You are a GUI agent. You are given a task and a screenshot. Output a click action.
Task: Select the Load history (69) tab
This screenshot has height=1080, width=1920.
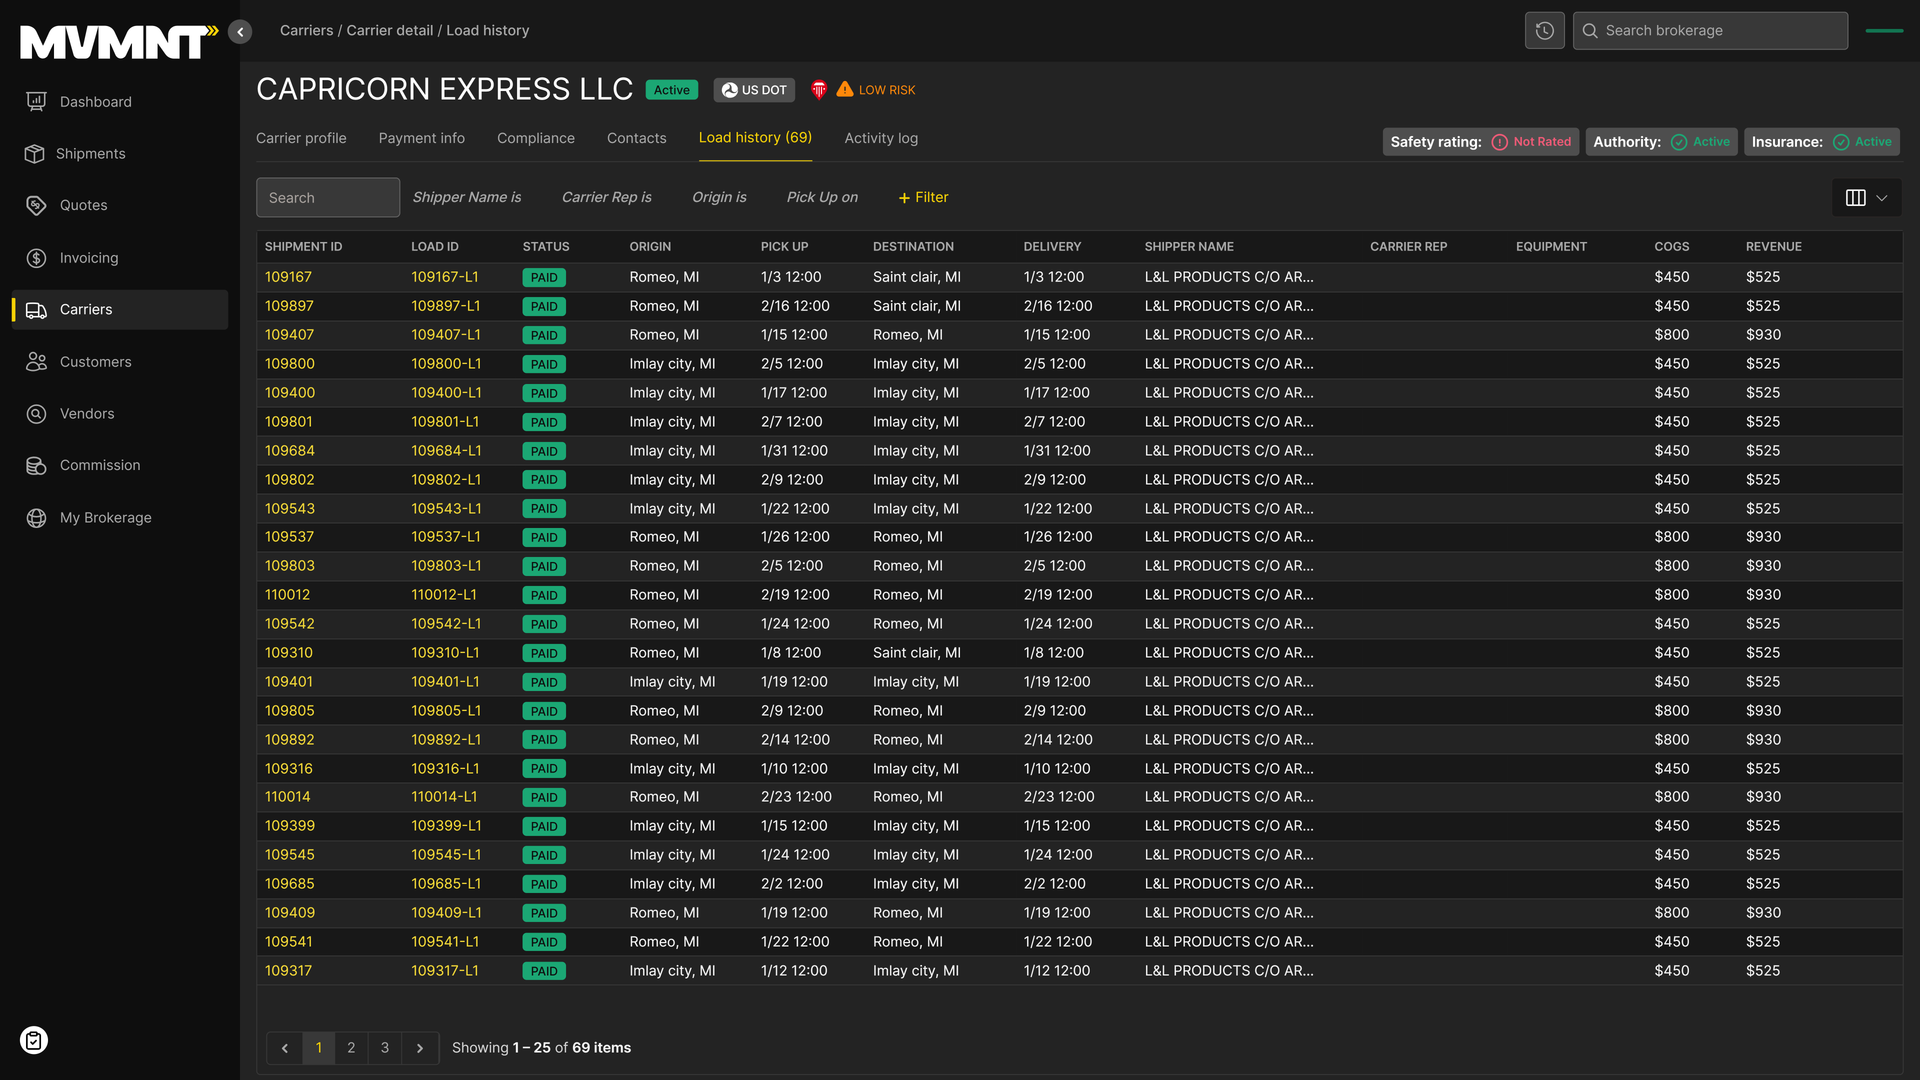tap(755, 138)
